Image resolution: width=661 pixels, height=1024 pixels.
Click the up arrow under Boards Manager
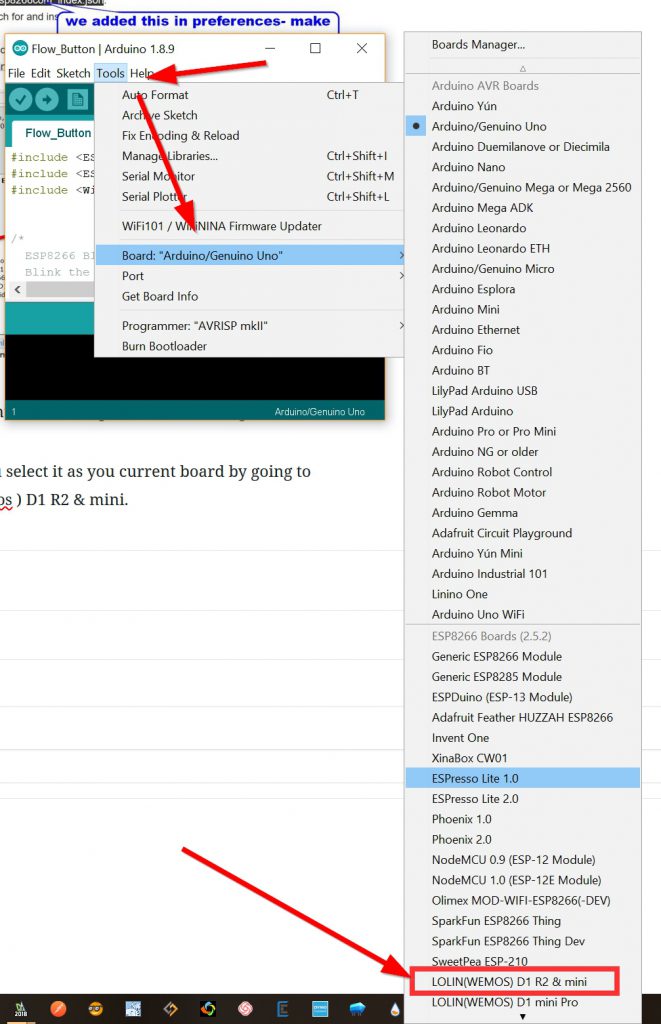click(521, 68)
